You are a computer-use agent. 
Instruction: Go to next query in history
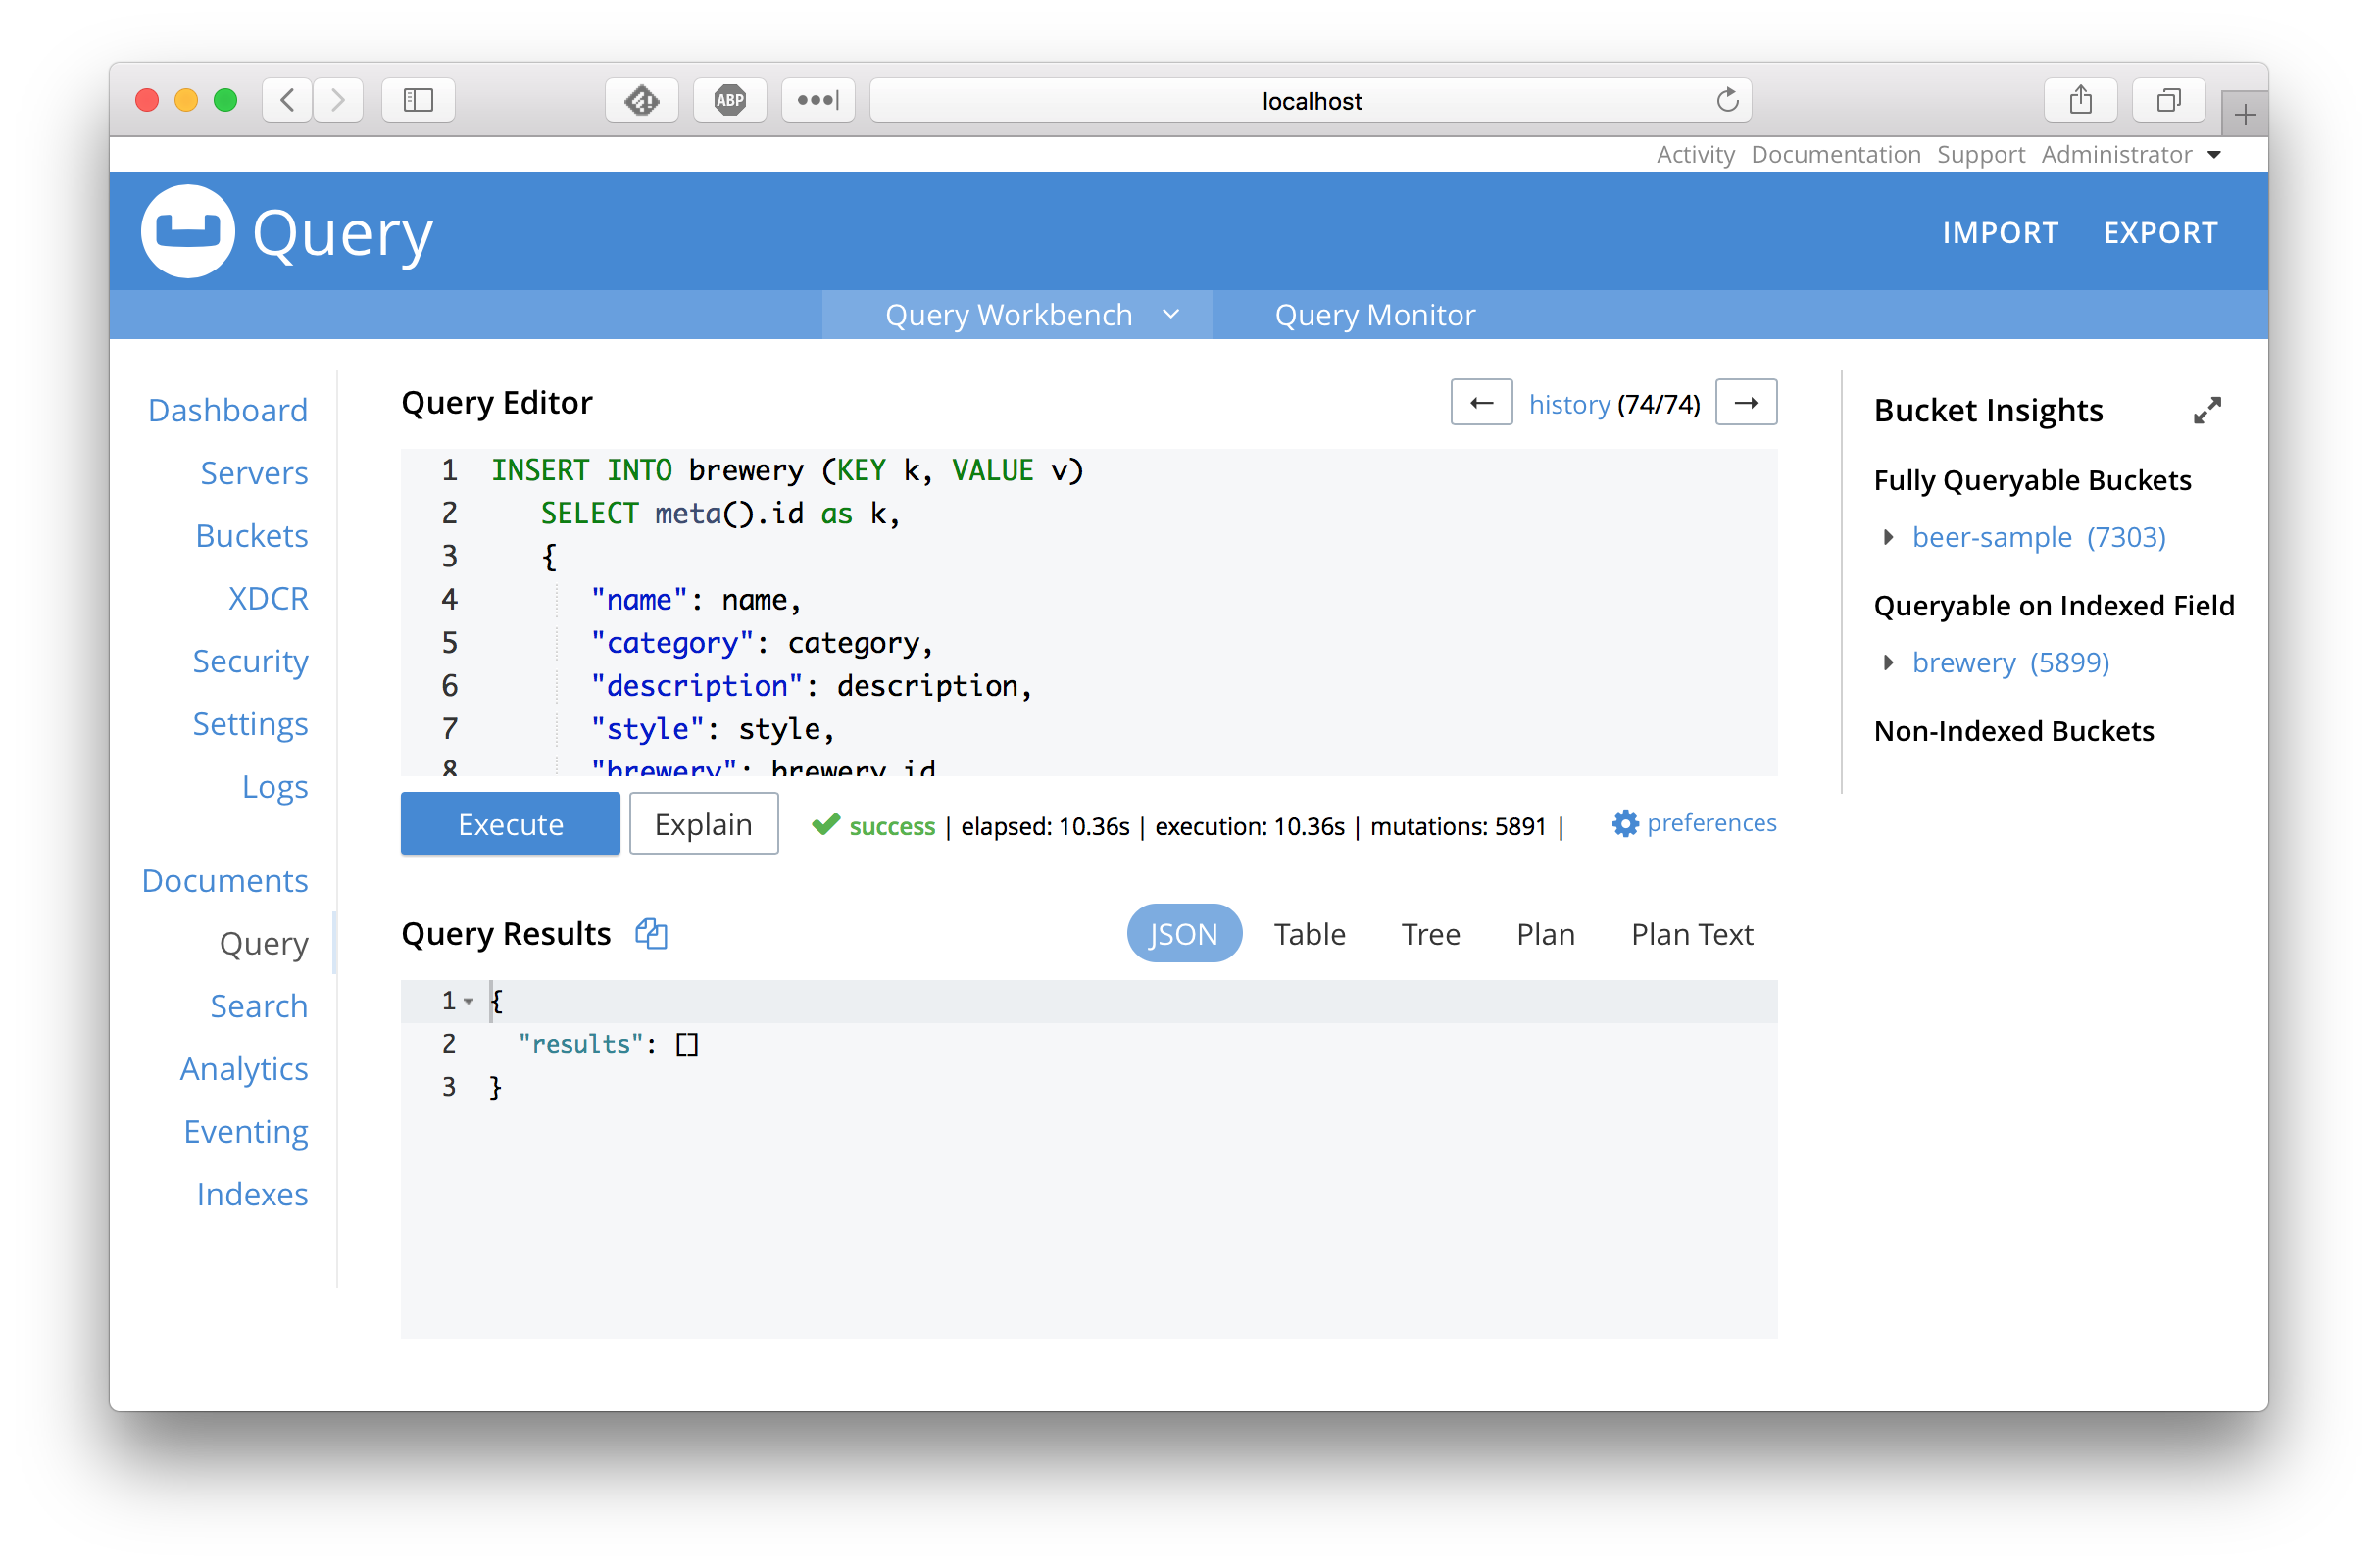(x=1745, y=403)
